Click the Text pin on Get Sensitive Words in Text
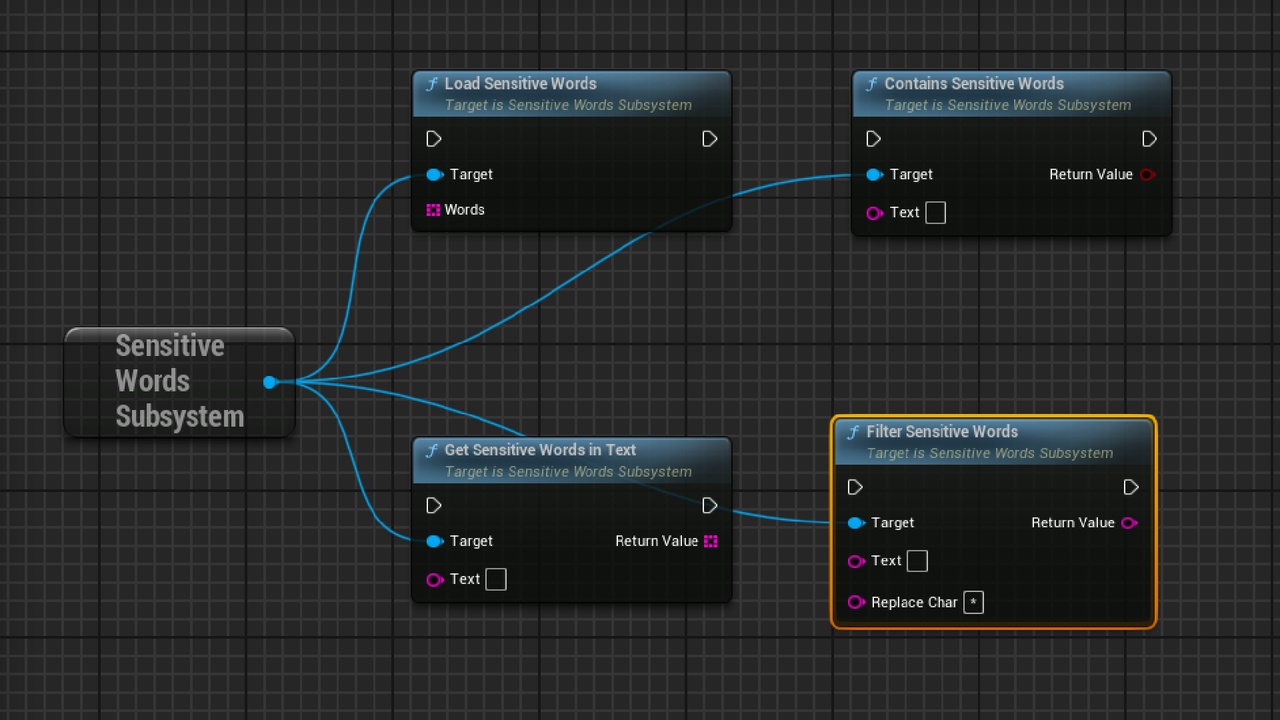The width and height of the screenshot is (1280, 720). tap(435, 580)
